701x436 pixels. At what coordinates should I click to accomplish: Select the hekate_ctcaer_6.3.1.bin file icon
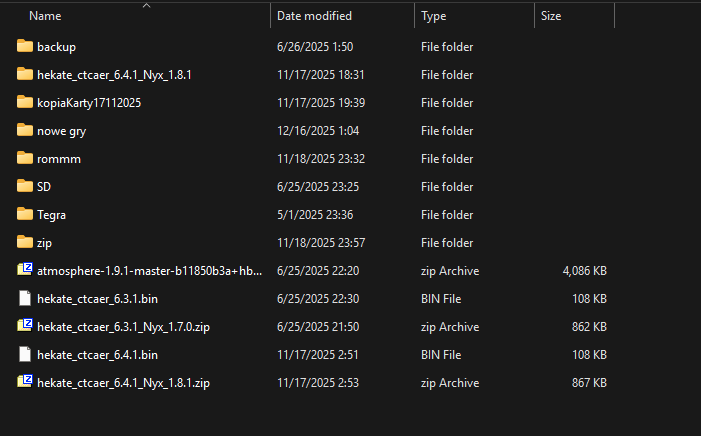26,298
